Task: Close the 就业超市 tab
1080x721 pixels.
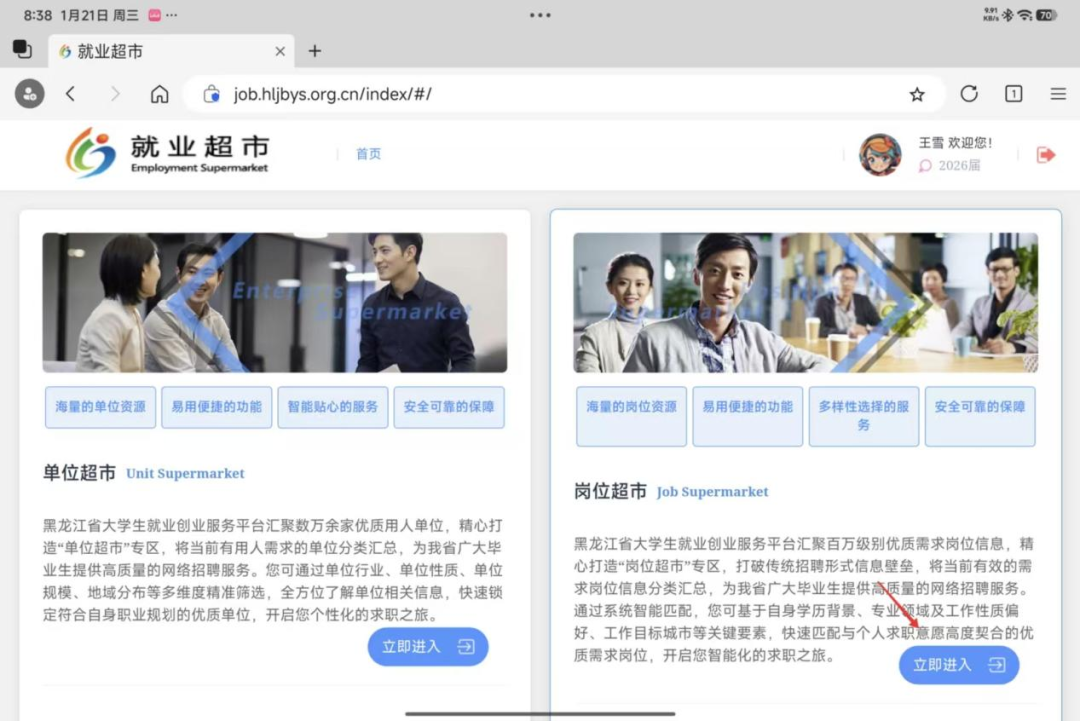Action: coord(280,51)
